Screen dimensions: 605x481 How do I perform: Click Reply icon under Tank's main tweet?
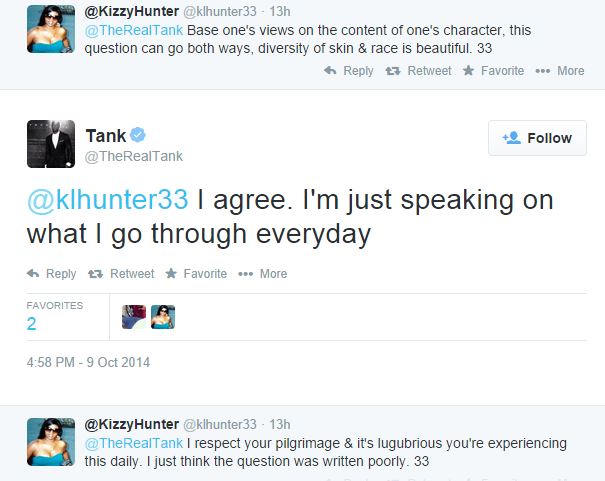33,274
